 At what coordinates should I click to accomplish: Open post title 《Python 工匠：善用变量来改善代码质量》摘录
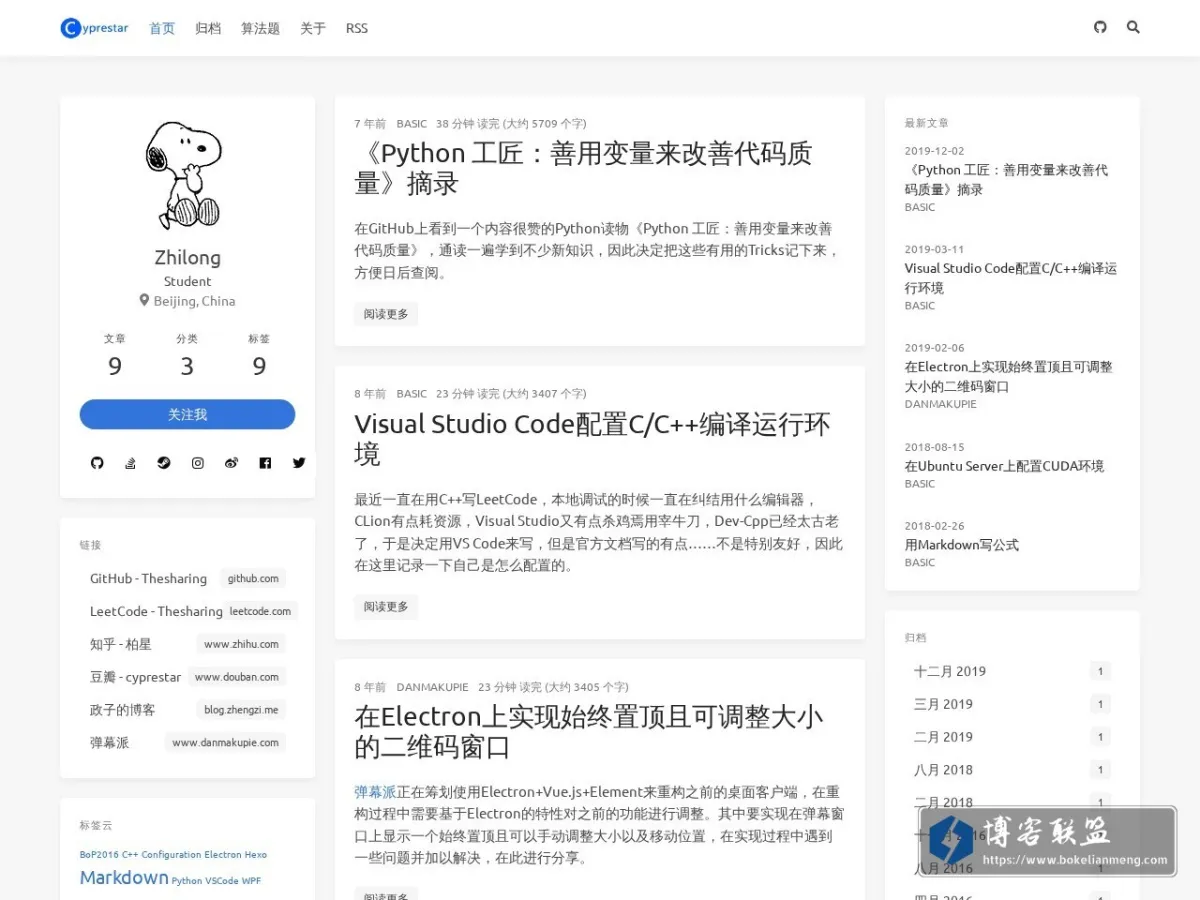coord(584,168)
